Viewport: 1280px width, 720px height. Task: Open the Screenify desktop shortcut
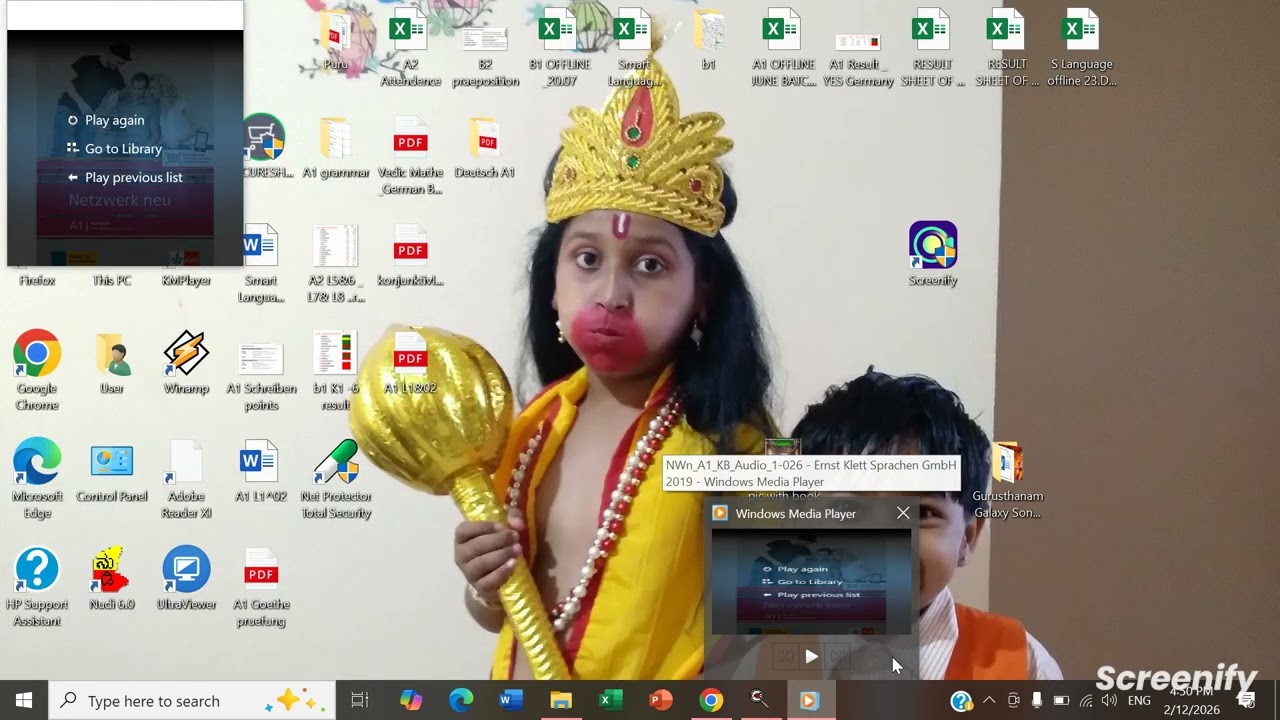(933, 254)
